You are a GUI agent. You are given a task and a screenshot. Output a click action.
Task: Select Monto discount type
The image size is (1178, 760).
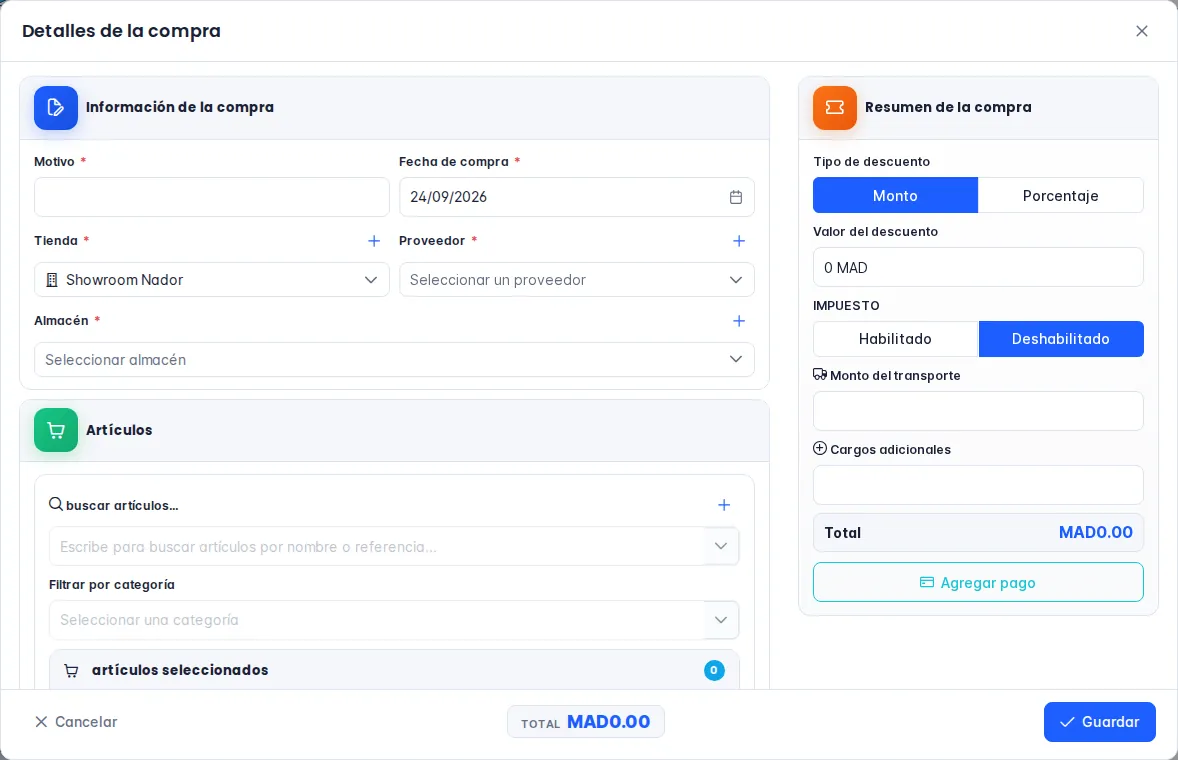[x=895, y=195]
